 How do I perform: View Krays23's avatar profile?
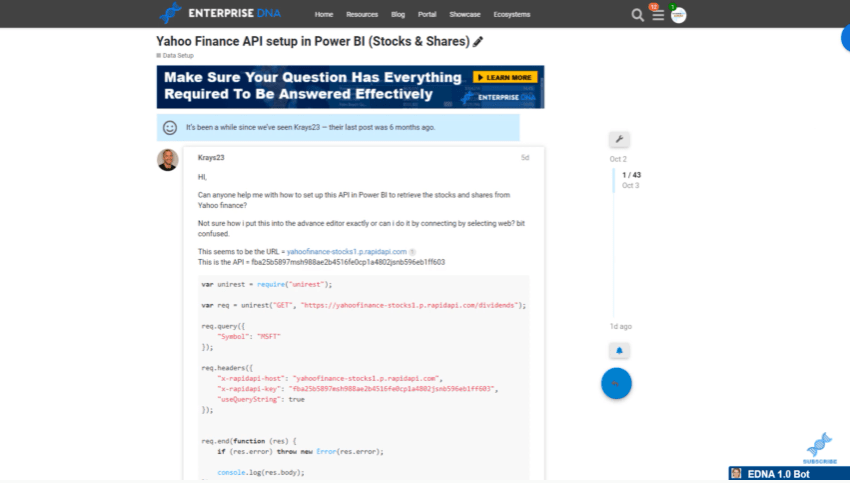168,160
